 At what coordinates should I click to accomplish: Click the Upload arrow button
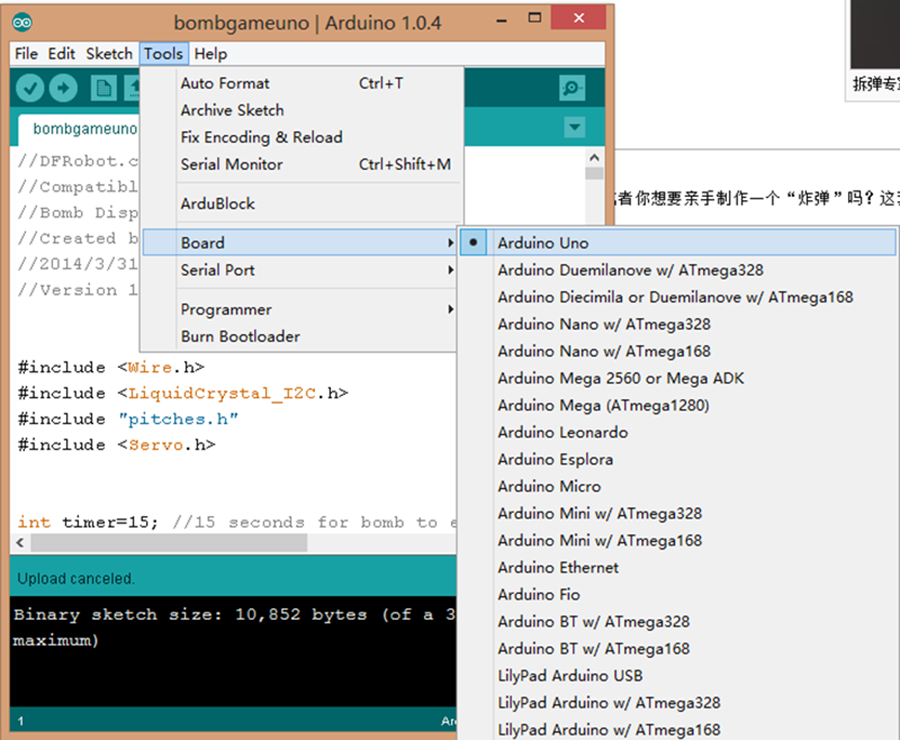[x=63, y=88]
